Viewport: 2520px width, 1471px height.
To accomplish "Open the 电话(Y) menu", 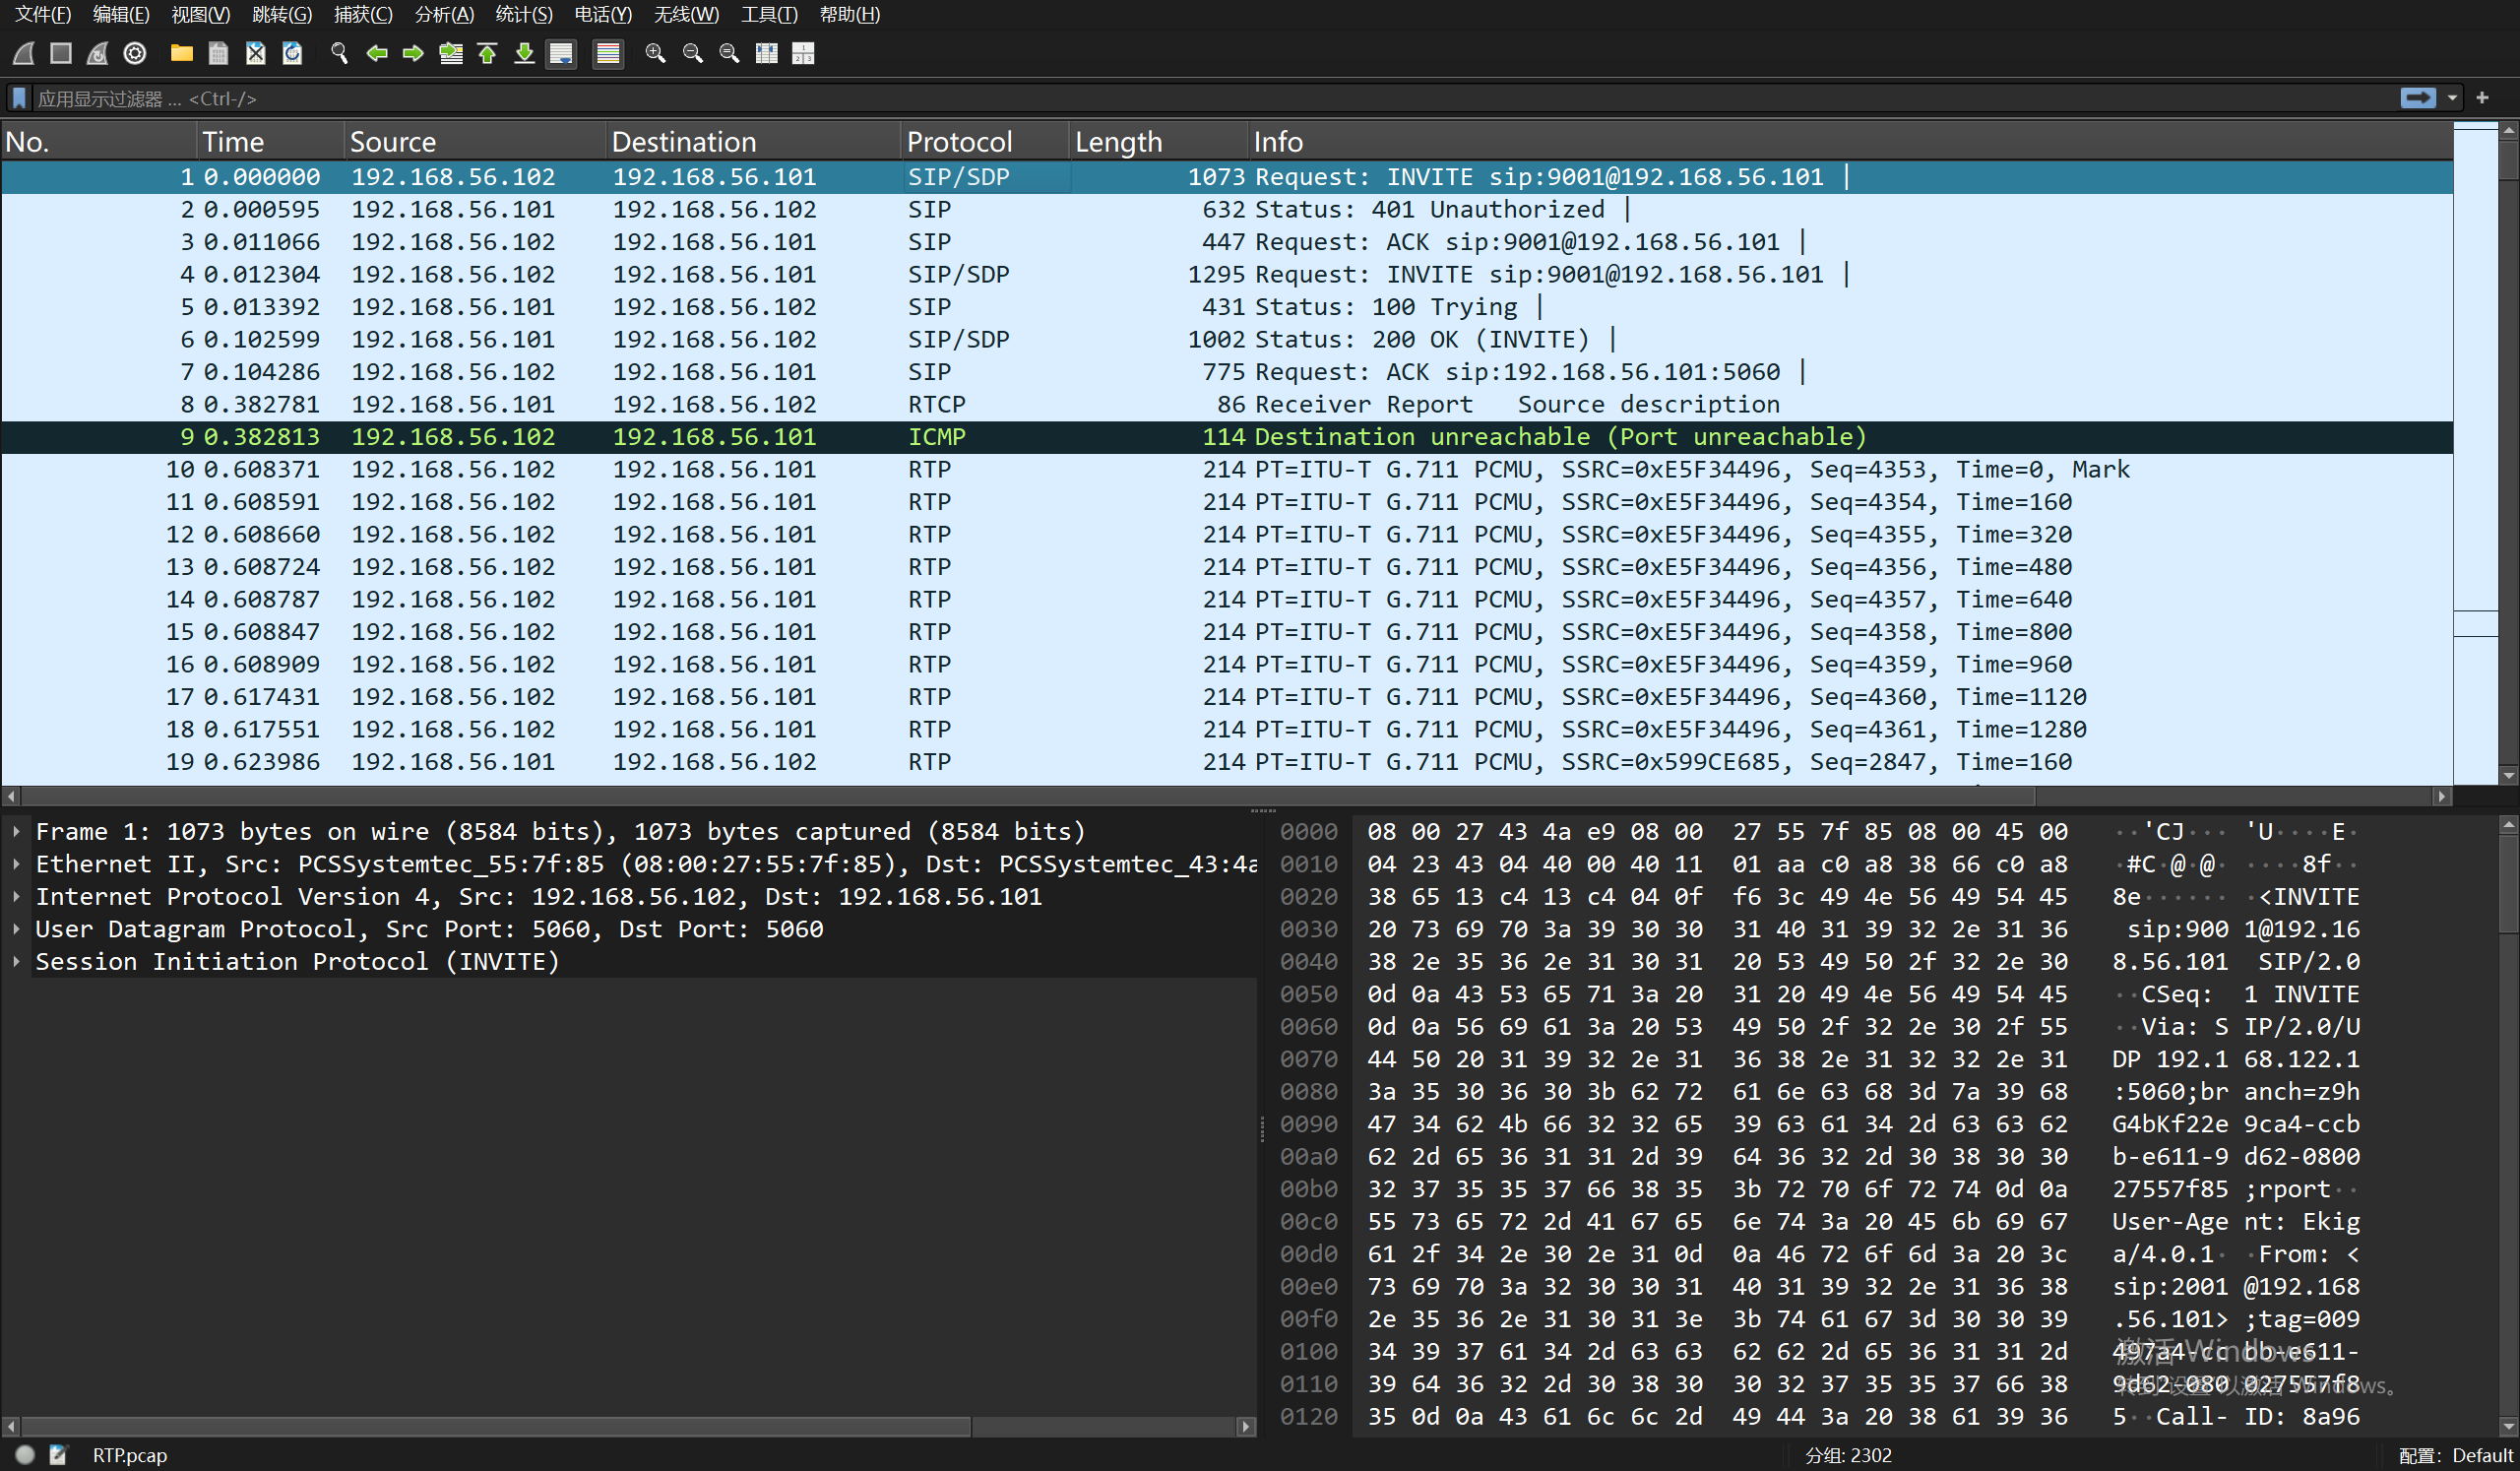I will (x=602, y=14).
